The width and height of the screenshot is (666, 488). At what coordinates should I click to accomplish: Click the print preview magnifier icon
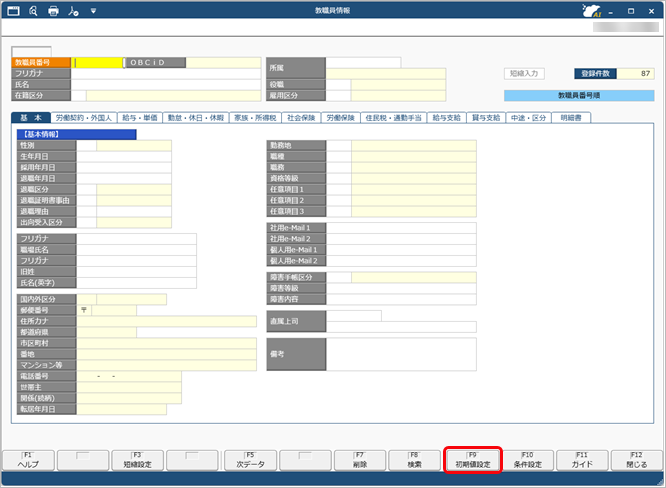pos(32,11)
